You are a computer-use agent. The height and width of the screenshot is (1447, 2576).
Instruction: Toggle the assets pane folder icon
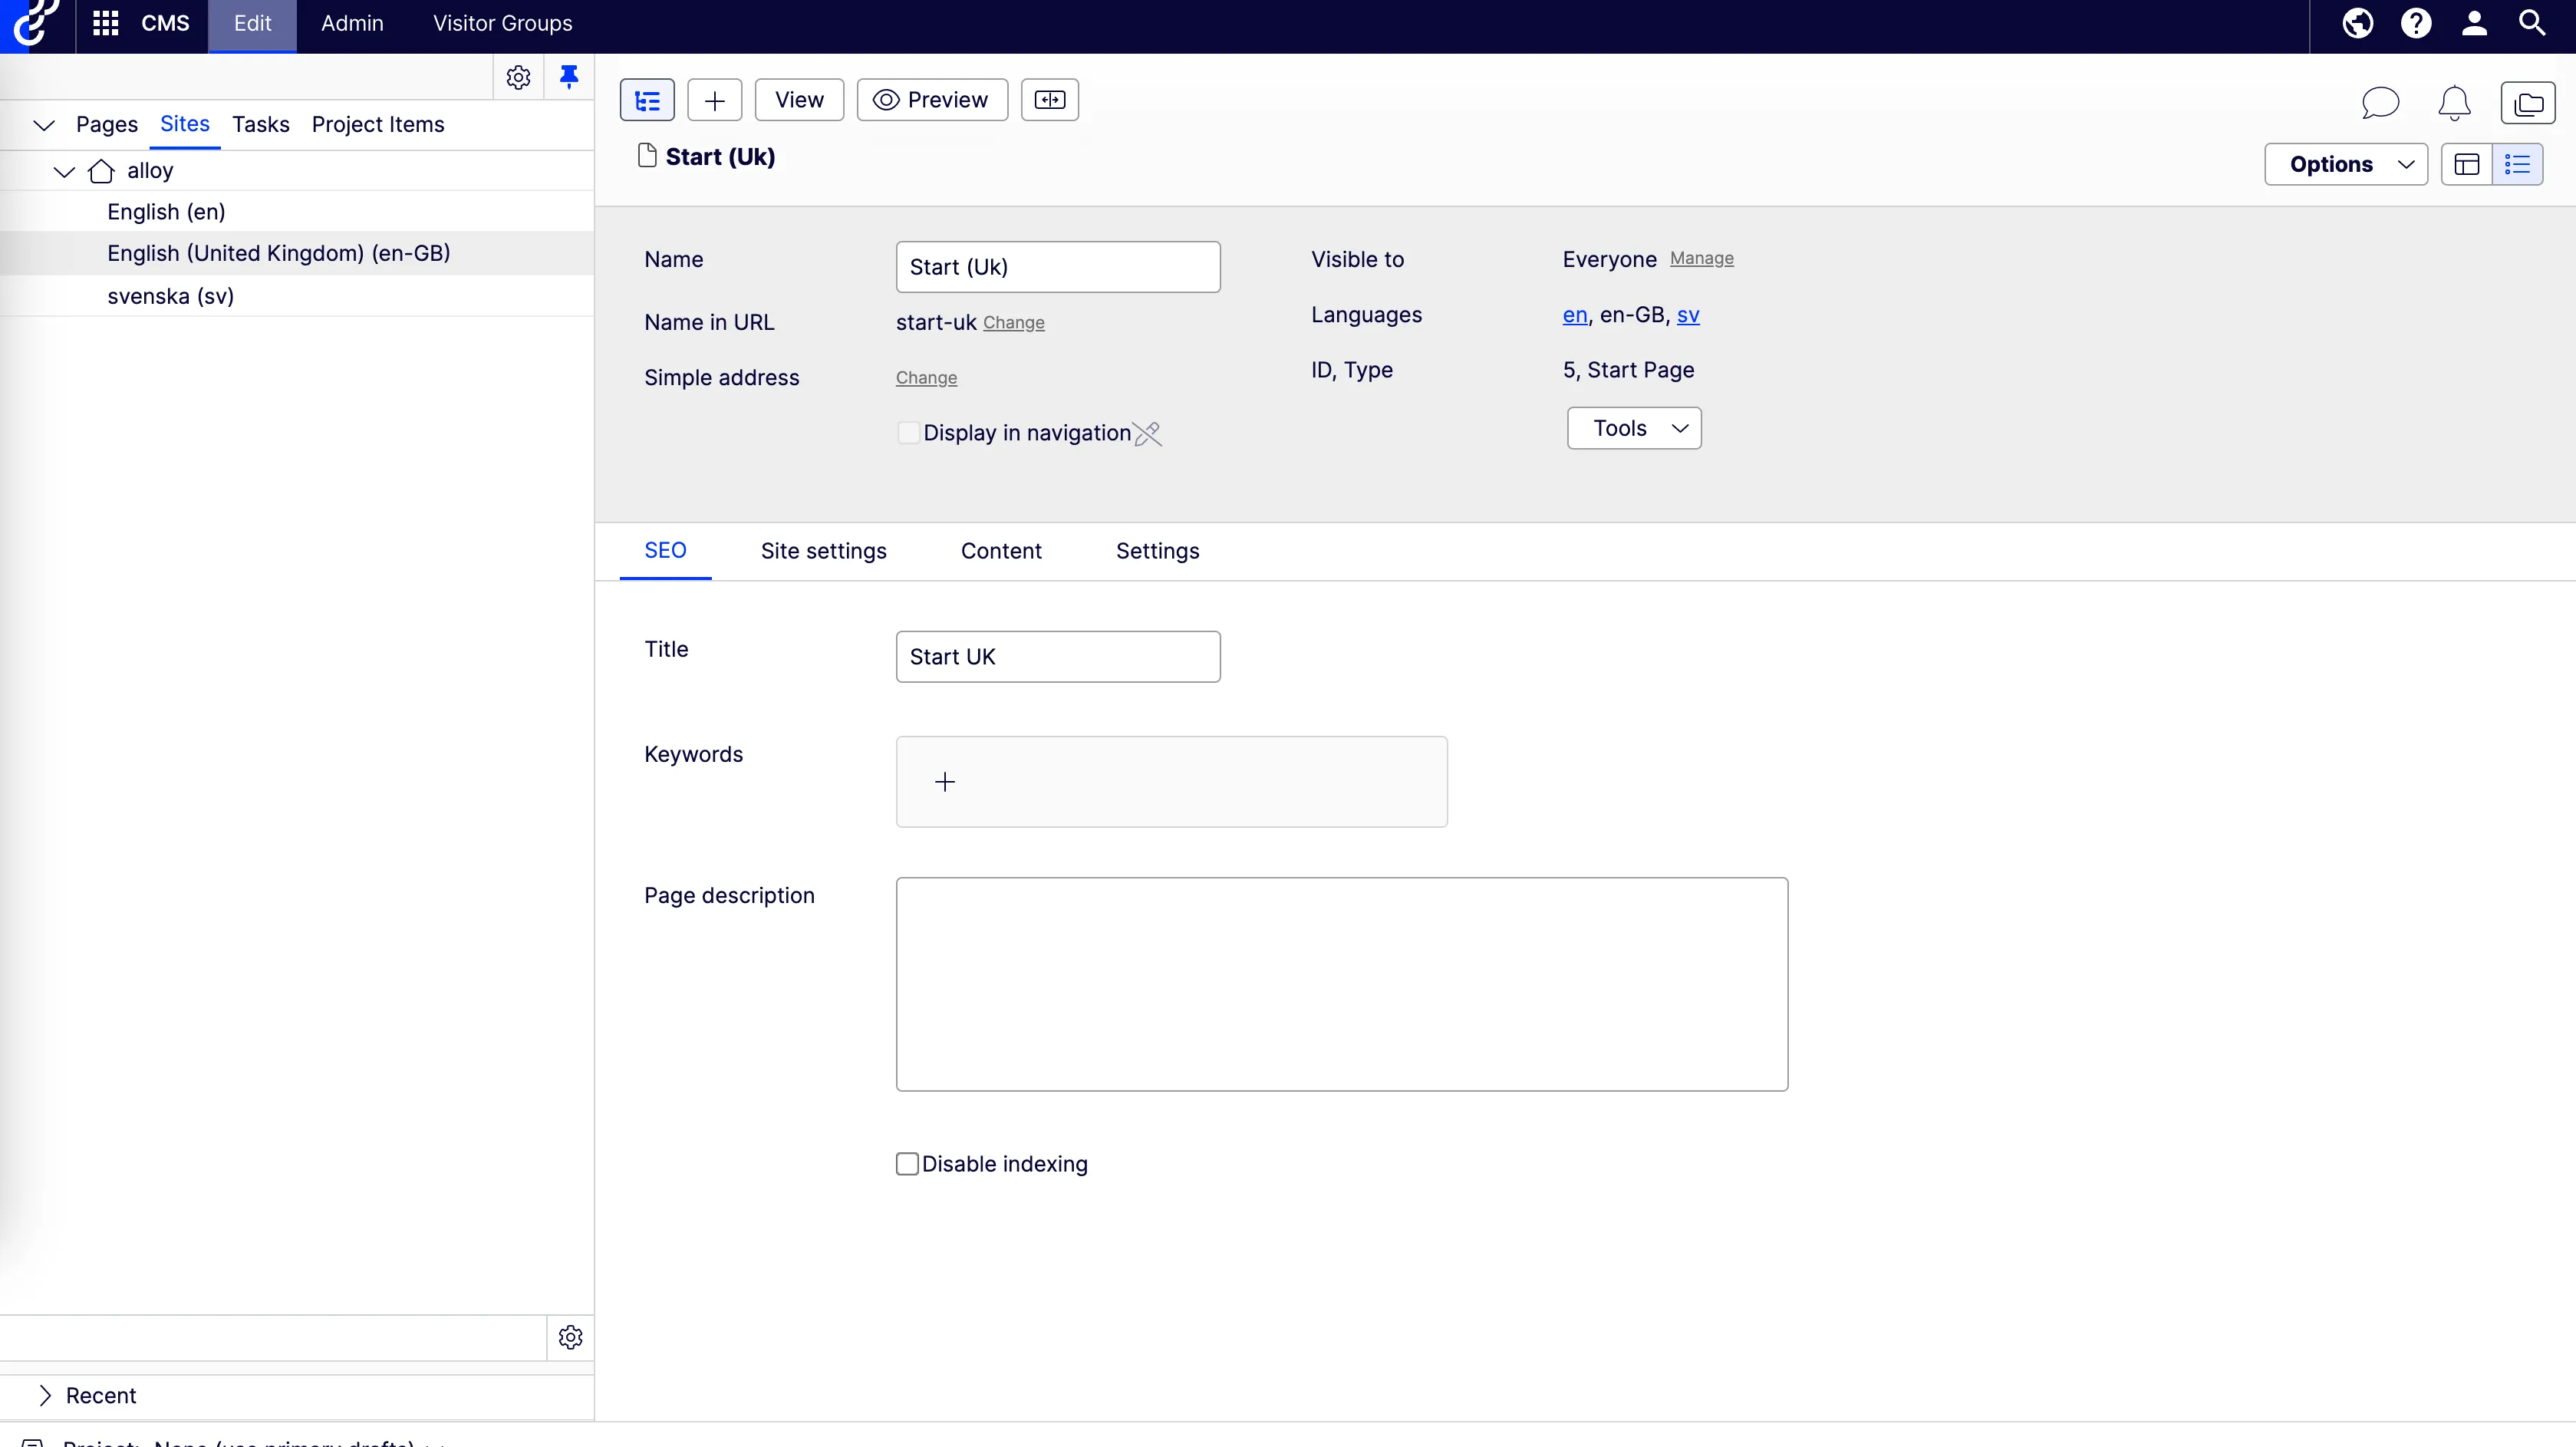coord(2528,102)
